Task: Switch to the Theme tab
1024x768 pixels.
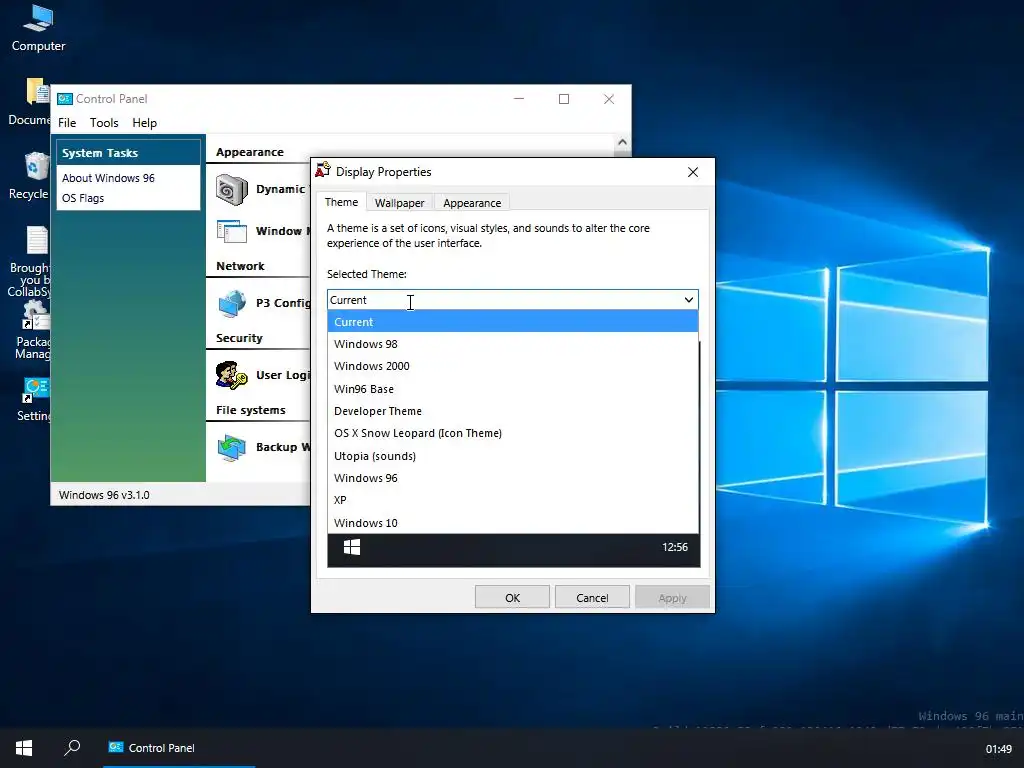Action: (342, 202)
